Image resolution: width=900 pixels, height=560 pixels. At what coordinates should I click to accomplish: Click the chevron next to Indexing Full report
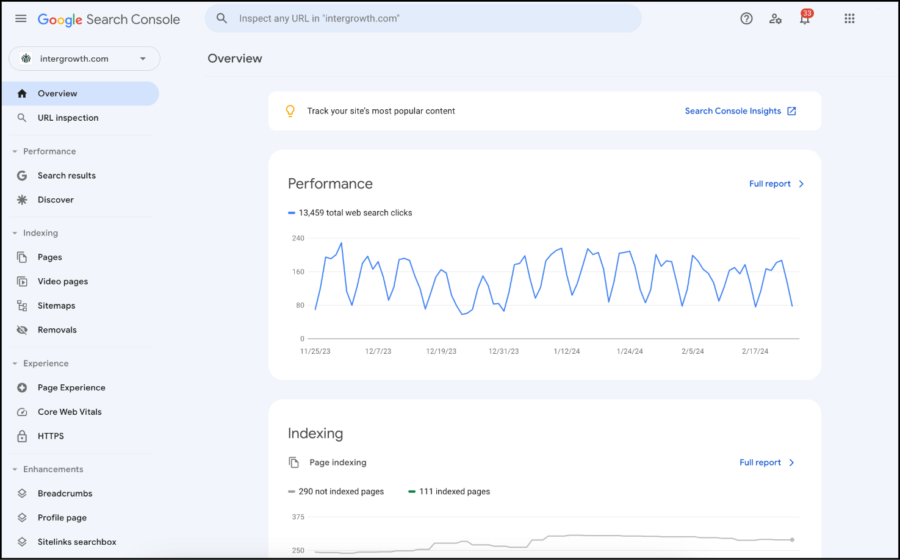pyautogui.click(x=792, y=462)
